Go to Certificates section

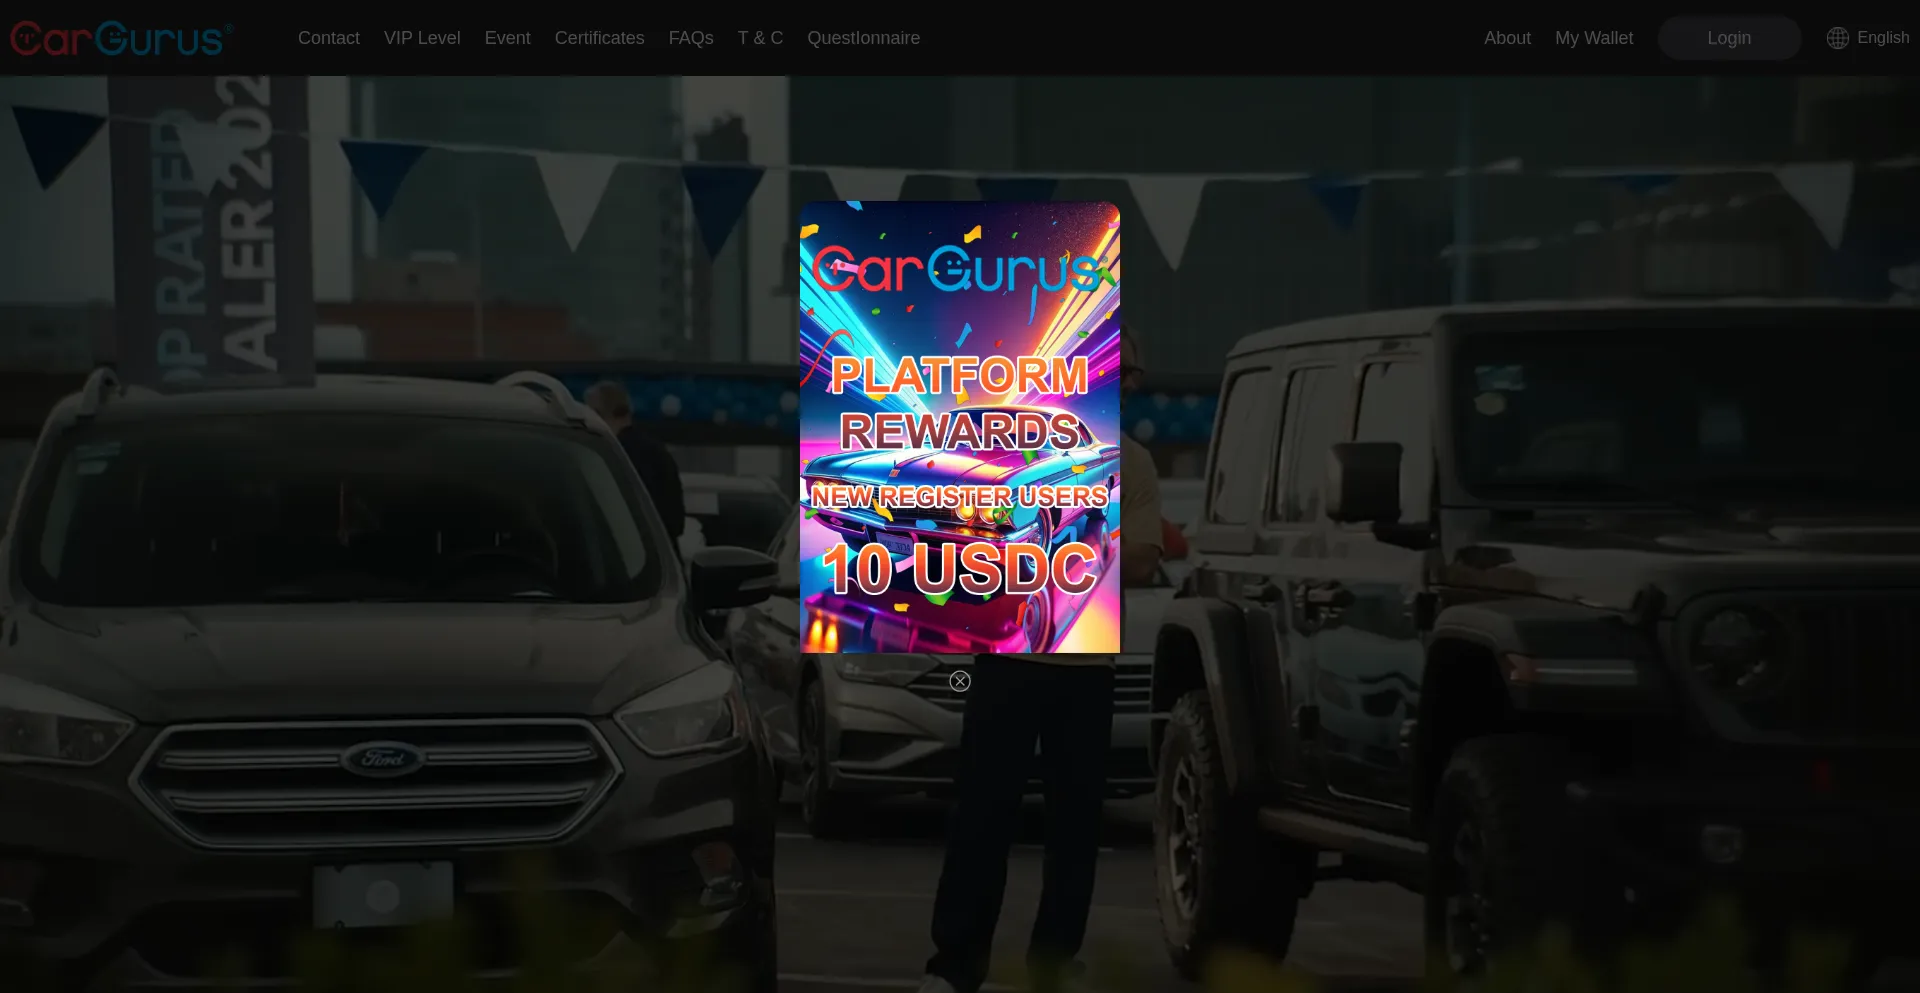(599, 37)
